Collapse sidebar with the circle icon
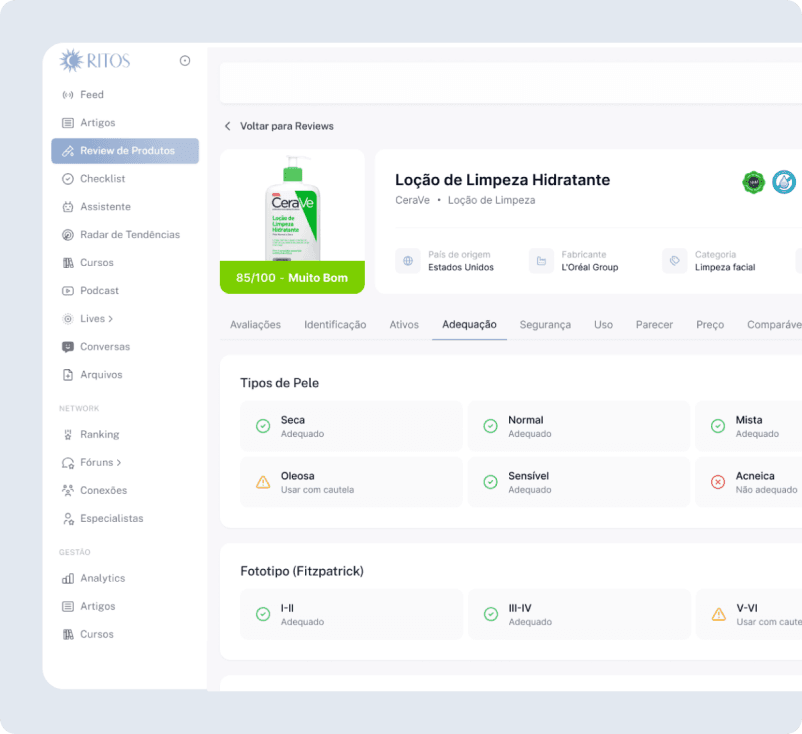802x734 pixels. pos(185,61)
